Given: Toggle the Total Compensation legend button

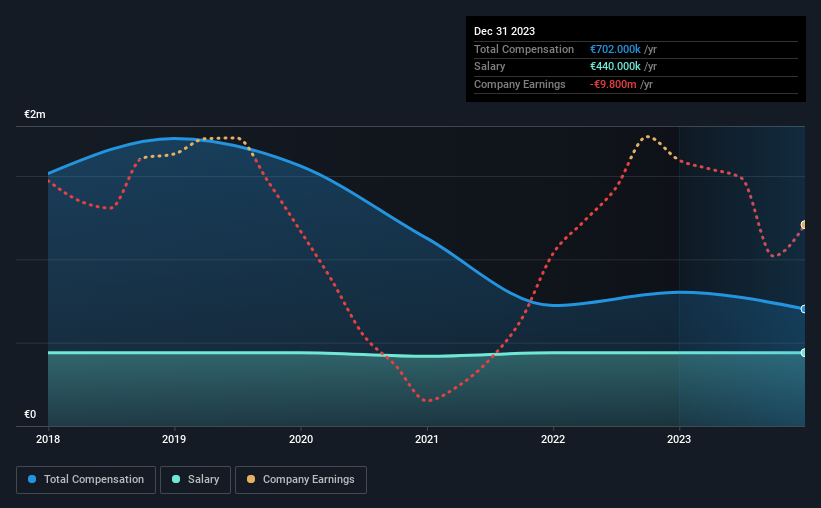Looking at the screenshot, I should [86, 480].
